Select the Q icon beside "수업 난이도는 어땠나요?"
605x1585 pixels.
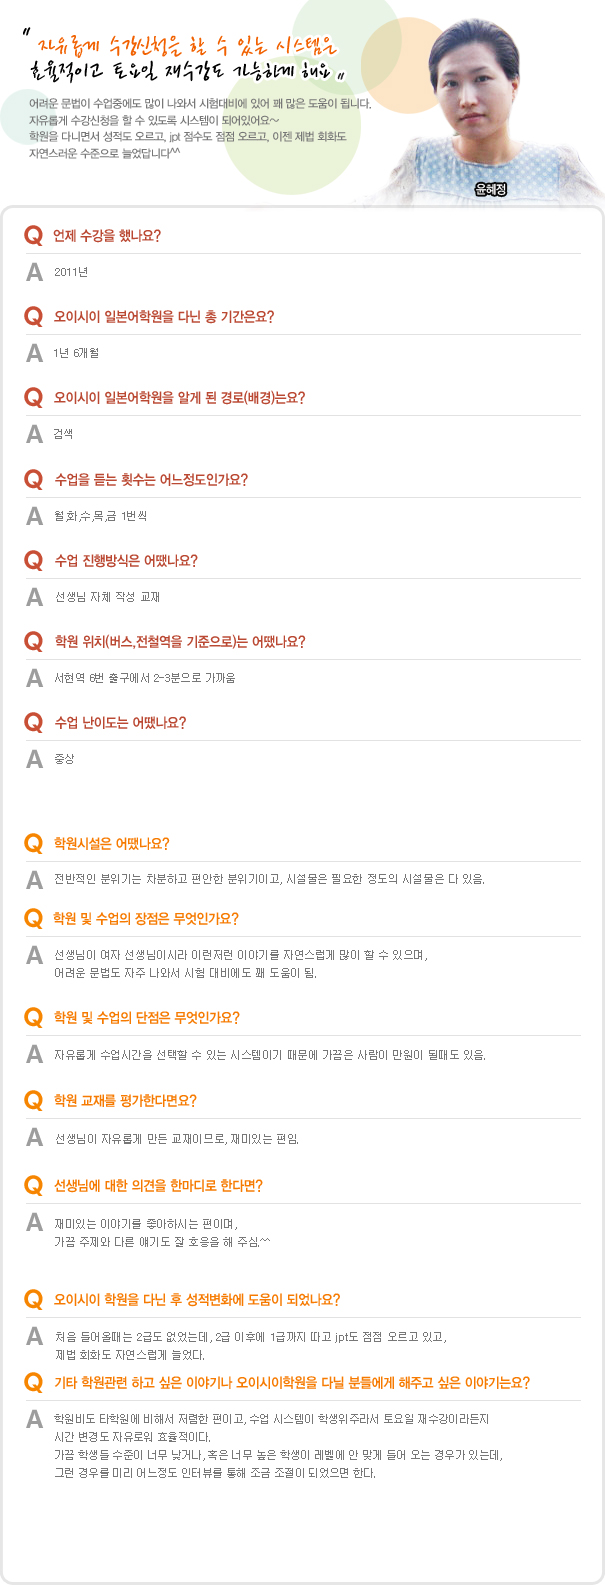point(34,723)
